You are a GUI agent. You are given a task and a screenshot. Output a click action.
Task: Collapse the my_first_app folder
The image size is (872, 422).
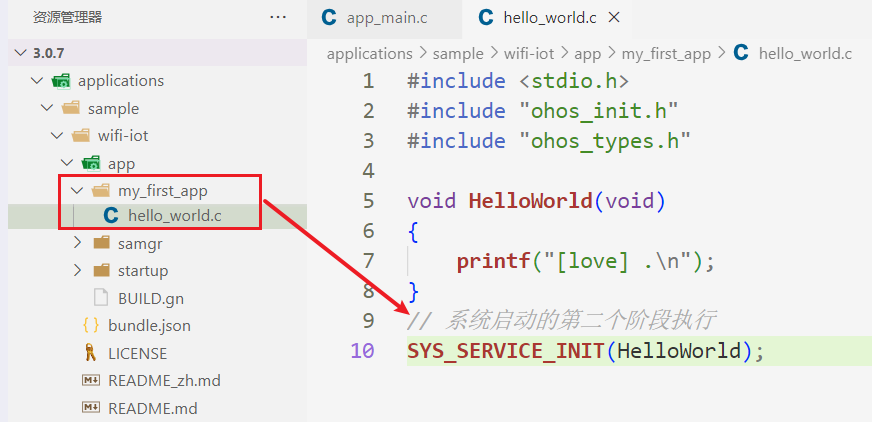(77, 190)
